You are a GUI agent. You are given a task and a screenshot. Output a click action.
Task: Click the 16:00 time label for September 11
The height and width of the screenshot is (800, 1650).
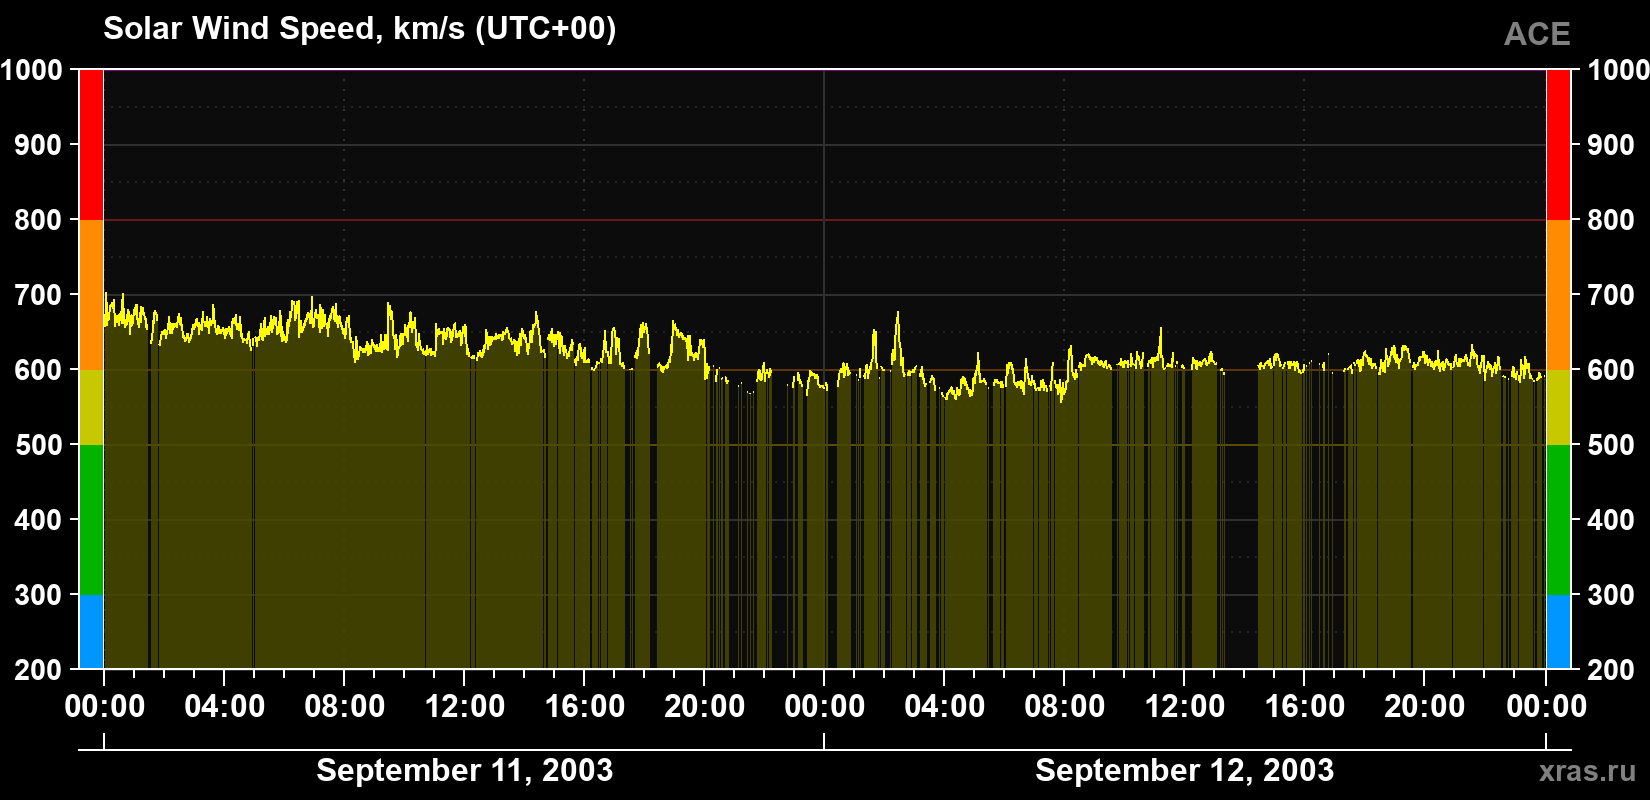click(x=584, y=707)
